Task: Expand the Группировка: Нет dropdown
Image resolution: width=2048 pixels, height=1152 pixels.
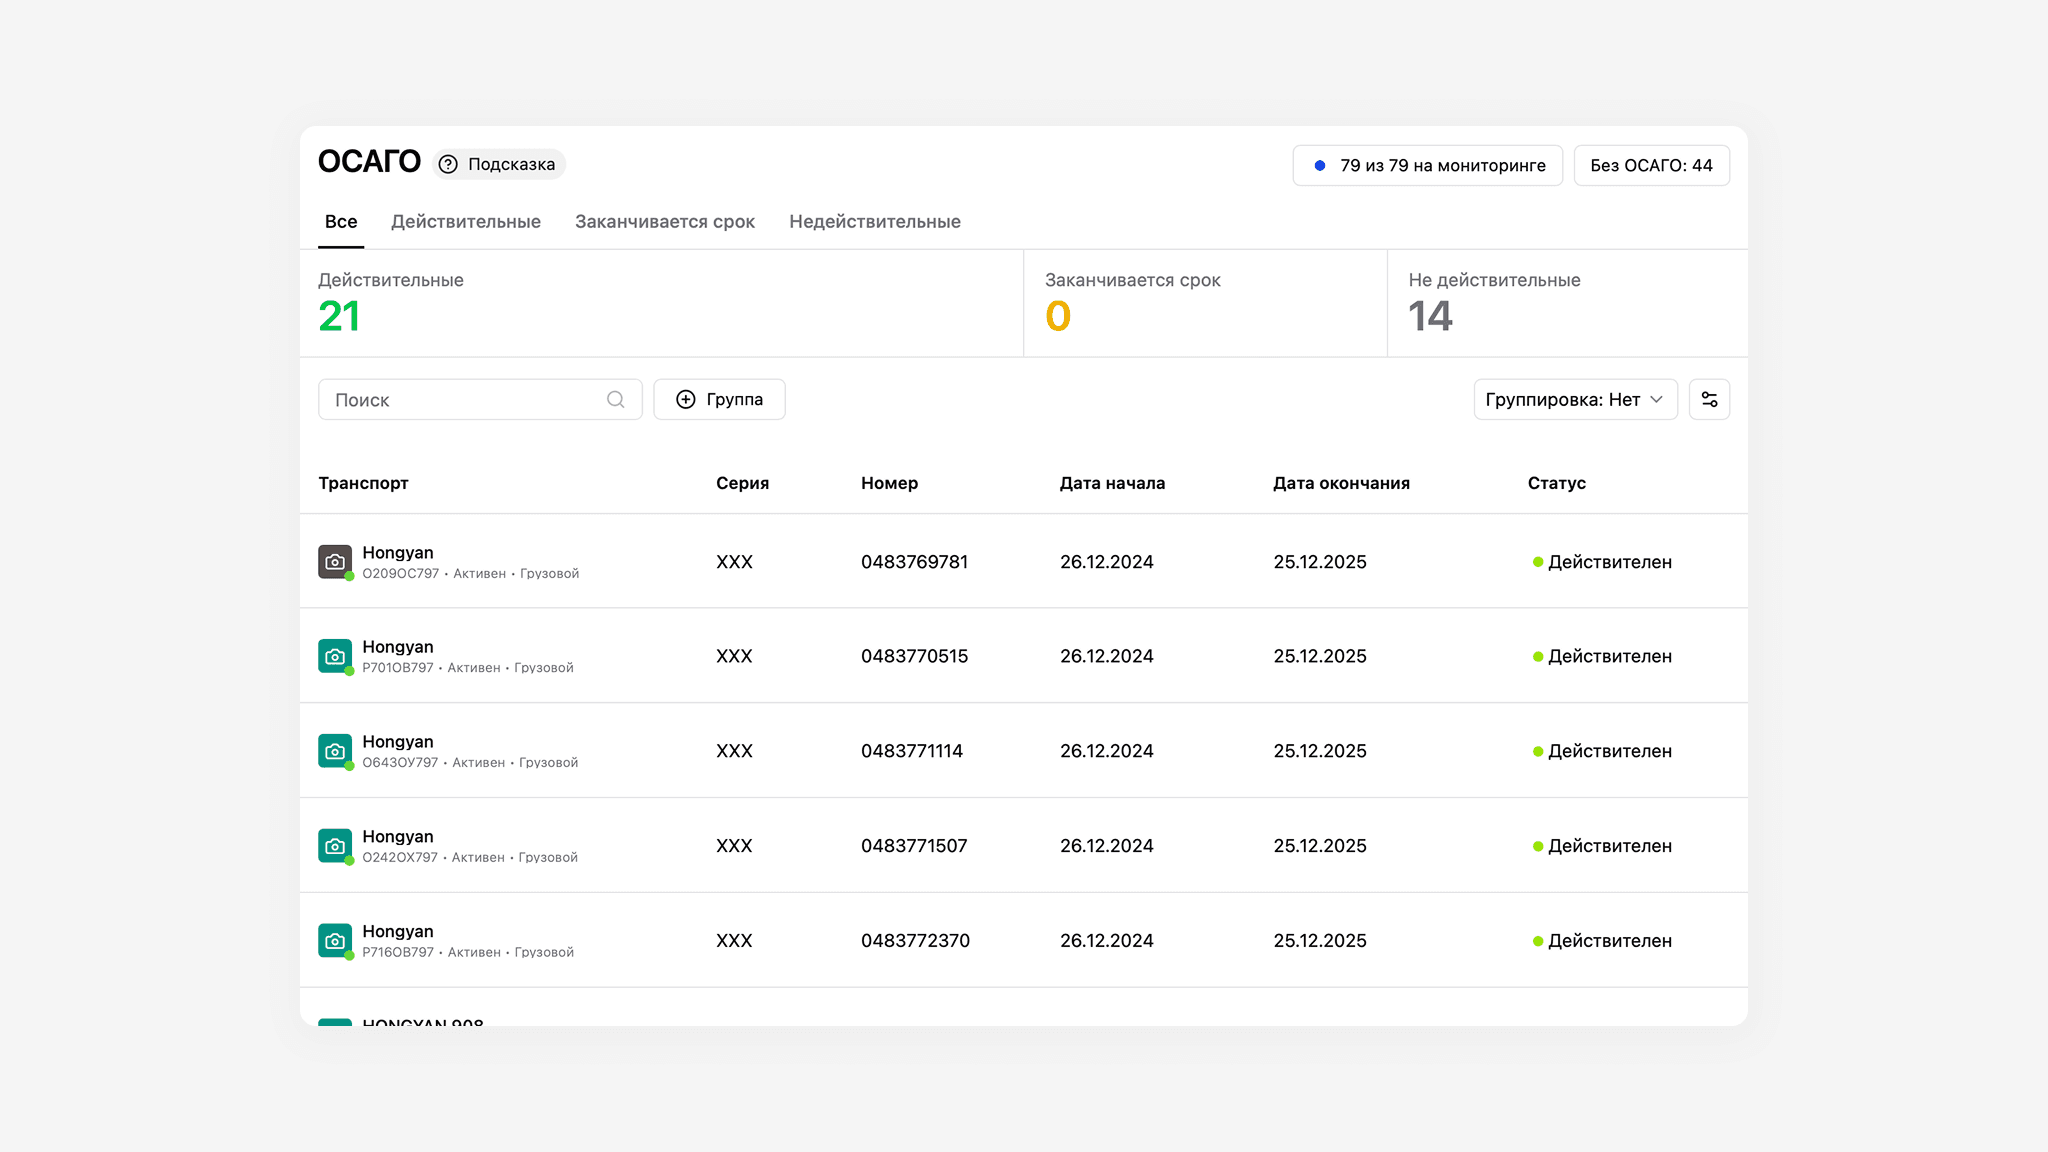Action: pyautogui.click(x=1575, y=399)
